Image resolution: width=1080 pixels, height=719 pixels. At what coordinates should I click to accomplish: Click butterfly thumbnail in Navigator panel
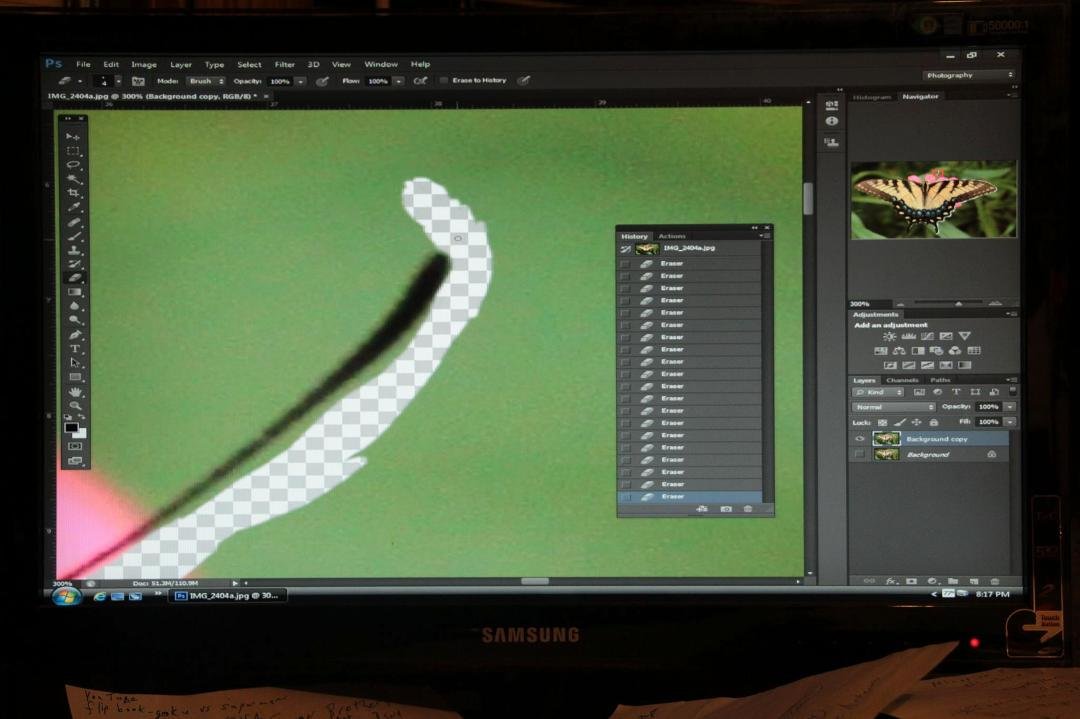933,200
